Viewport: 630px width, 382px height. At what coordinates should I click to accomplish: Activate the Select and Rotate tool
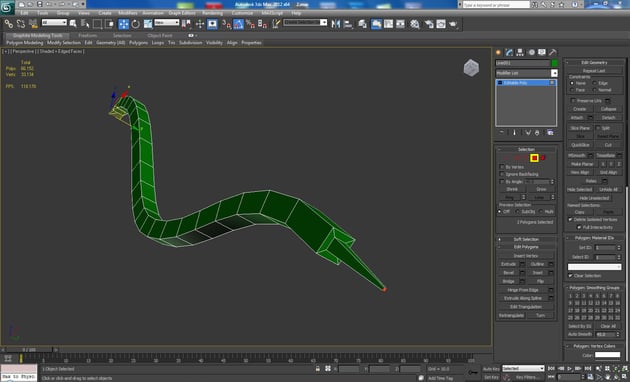pos(136,24)
